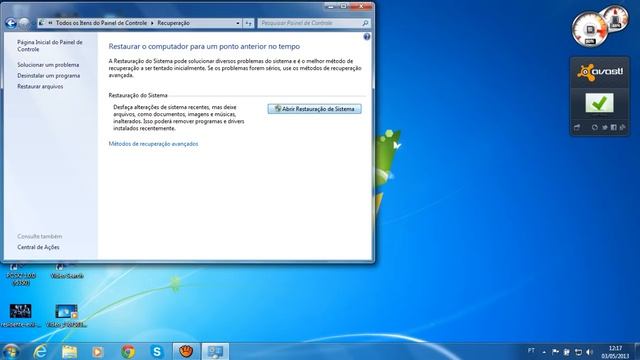Refresh the Control Panel address bar
Viewport: 640px width, 360px height.
point(249,23)
